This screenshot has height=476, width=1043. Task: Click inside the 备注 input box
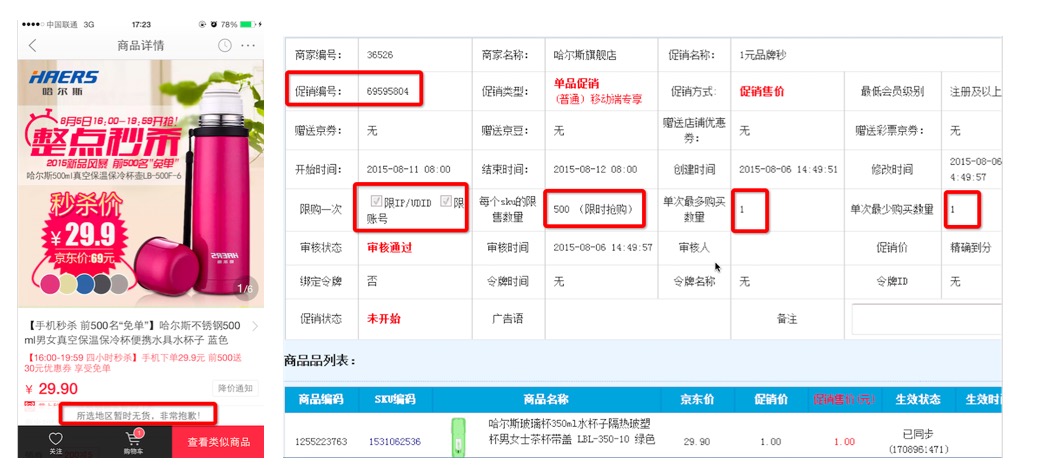click(927, 320)
